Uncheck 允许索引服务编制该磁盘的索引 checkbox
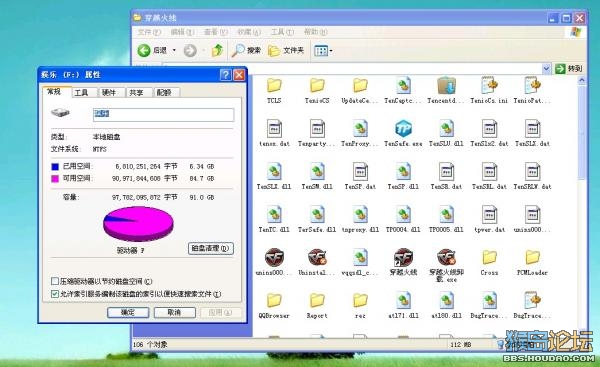The height and width of the screenshot is (367, 600). pos(55,294)
